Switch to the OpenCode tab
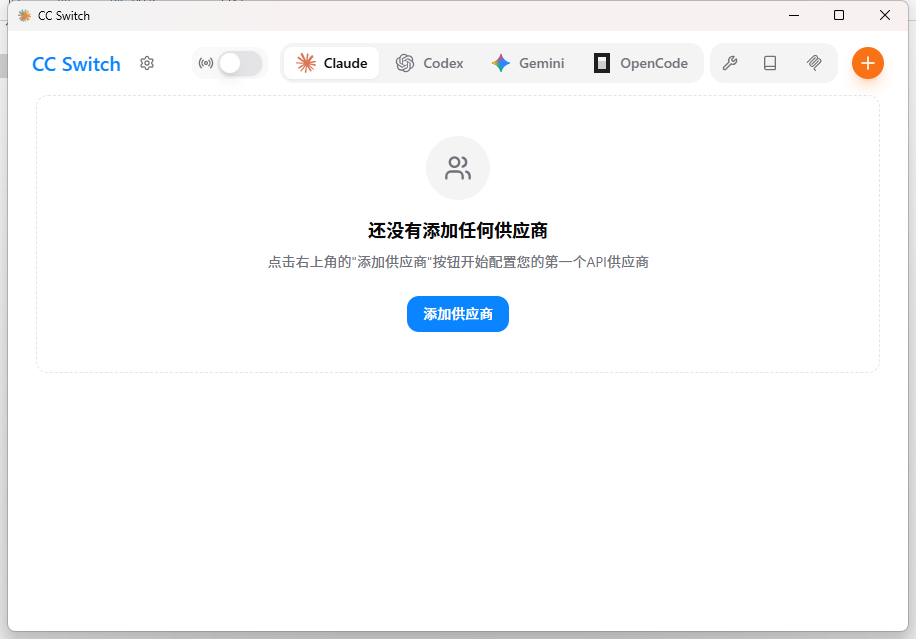 641,63
